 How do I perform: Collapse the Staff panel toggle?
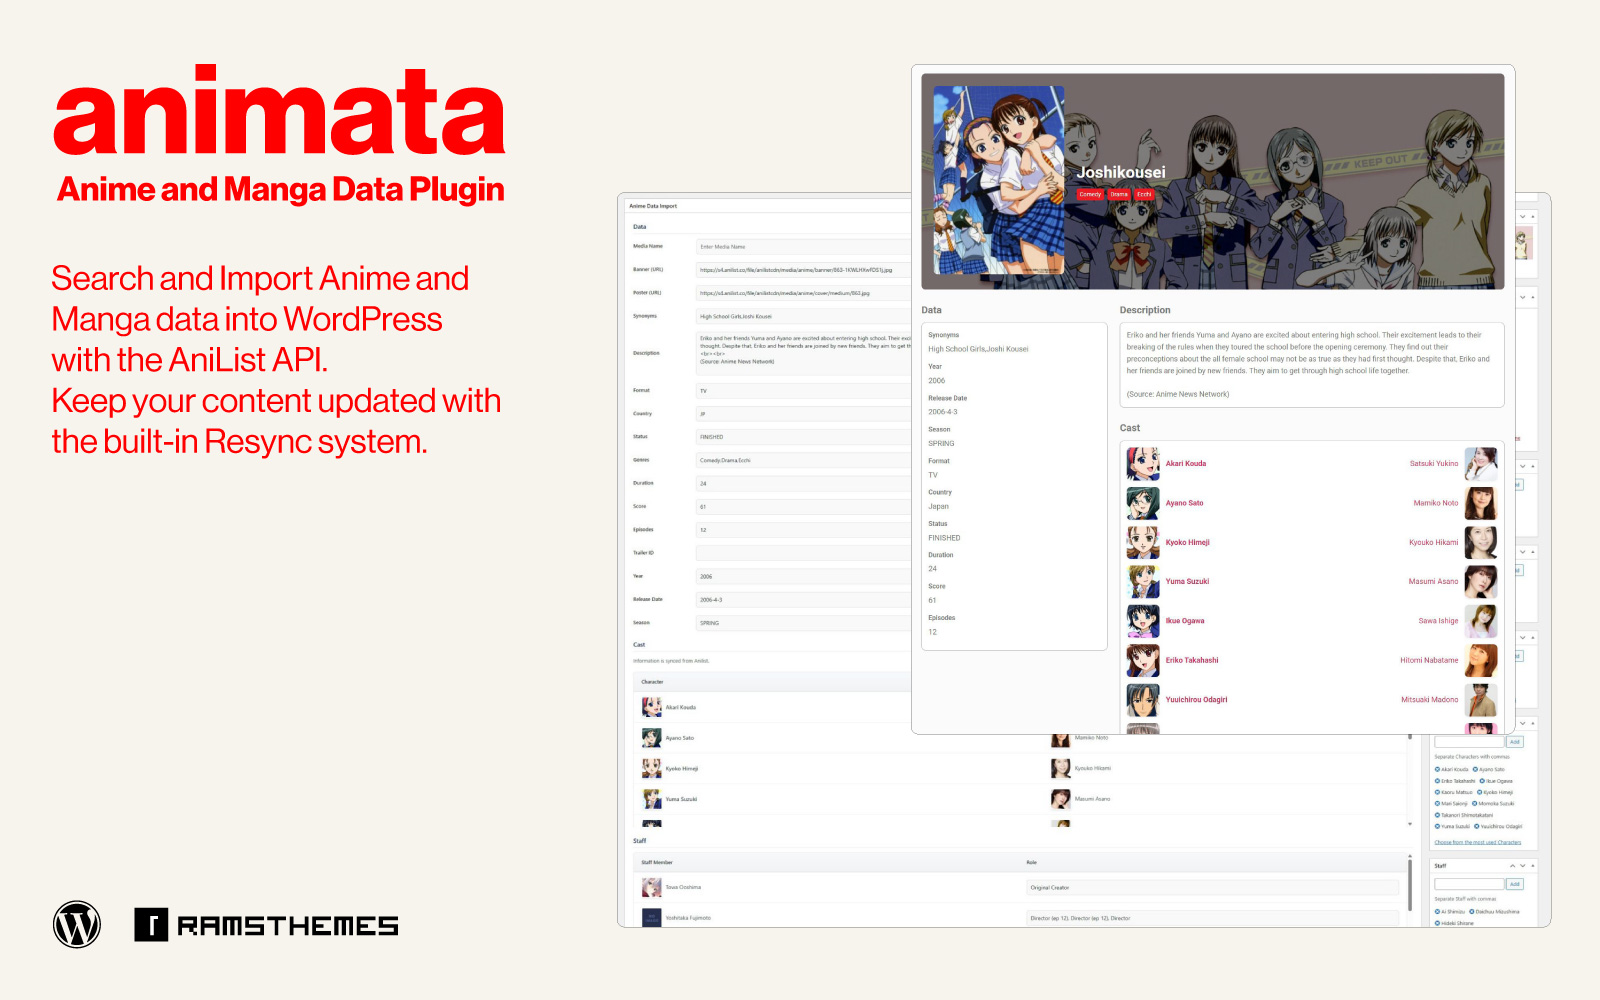[x=1533, y=866]
